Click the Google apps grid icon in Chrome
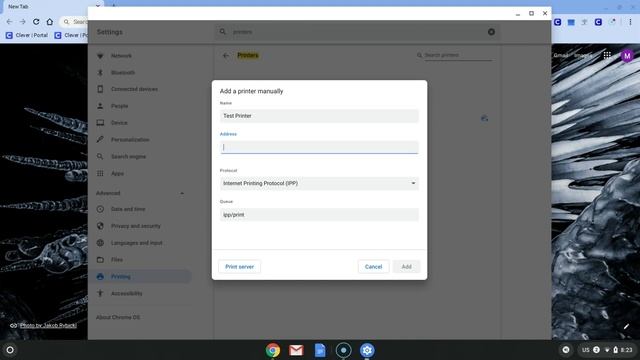 point(607,55)
